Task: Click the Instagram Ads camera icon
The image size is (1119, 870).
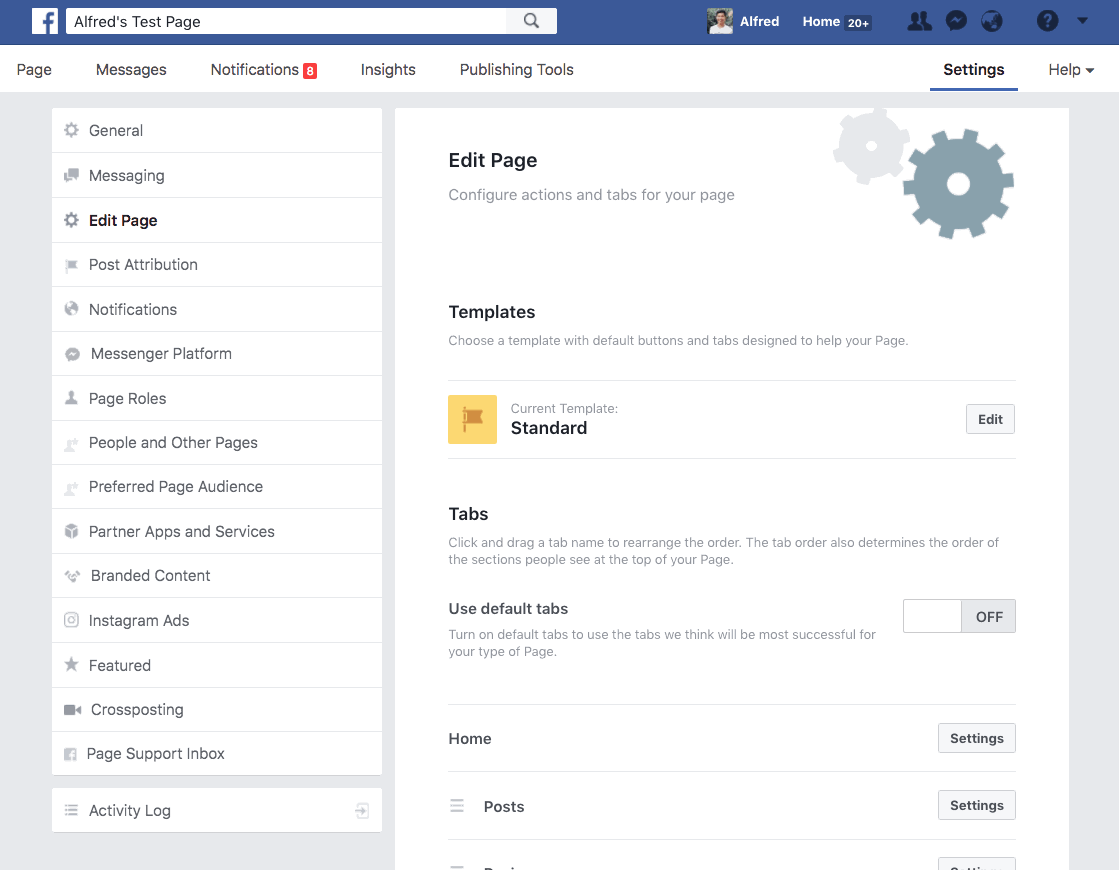Action: pyautogui.click(x=71, y=619)
